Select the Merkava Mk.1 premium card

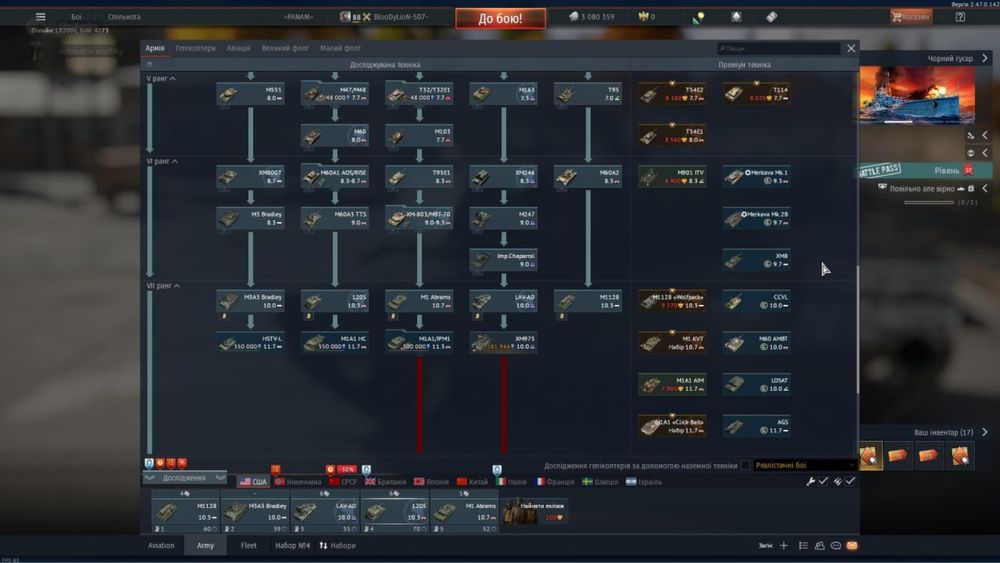[x=756, y=177]
